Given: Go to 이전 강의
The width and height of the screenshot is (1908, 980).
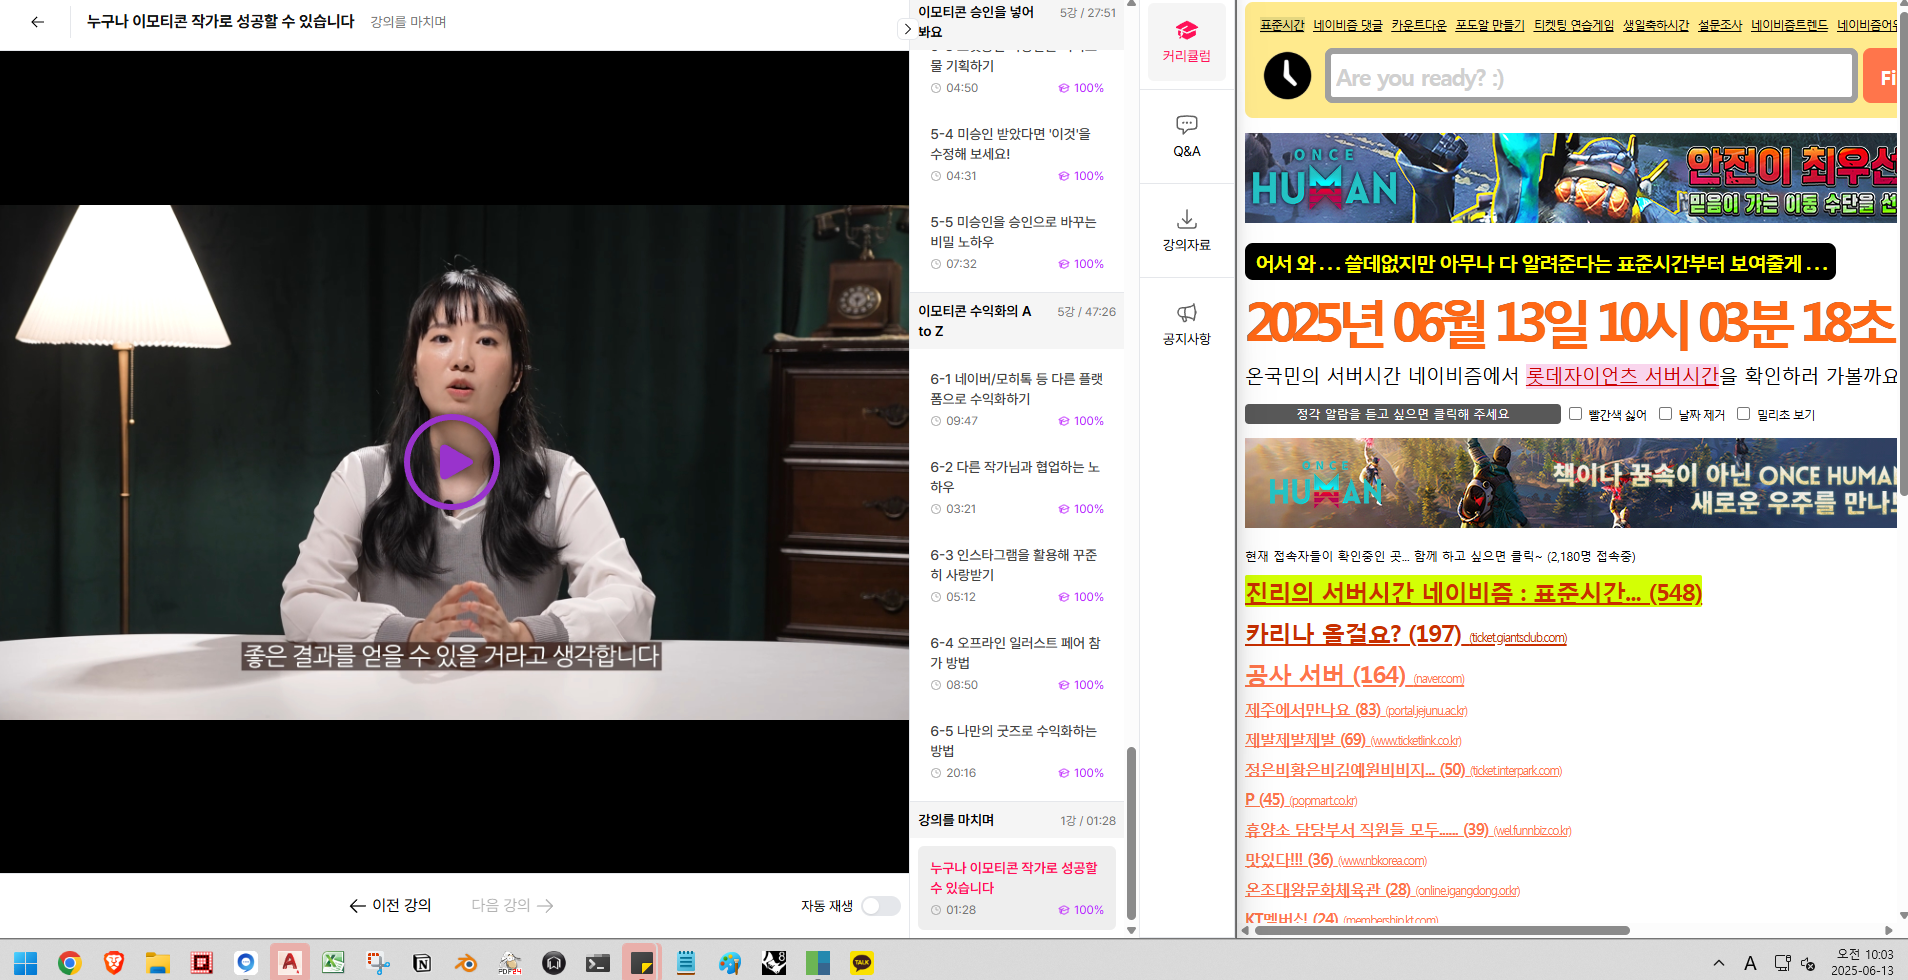Looking at the screenshot, I should [x=390, y=905].
